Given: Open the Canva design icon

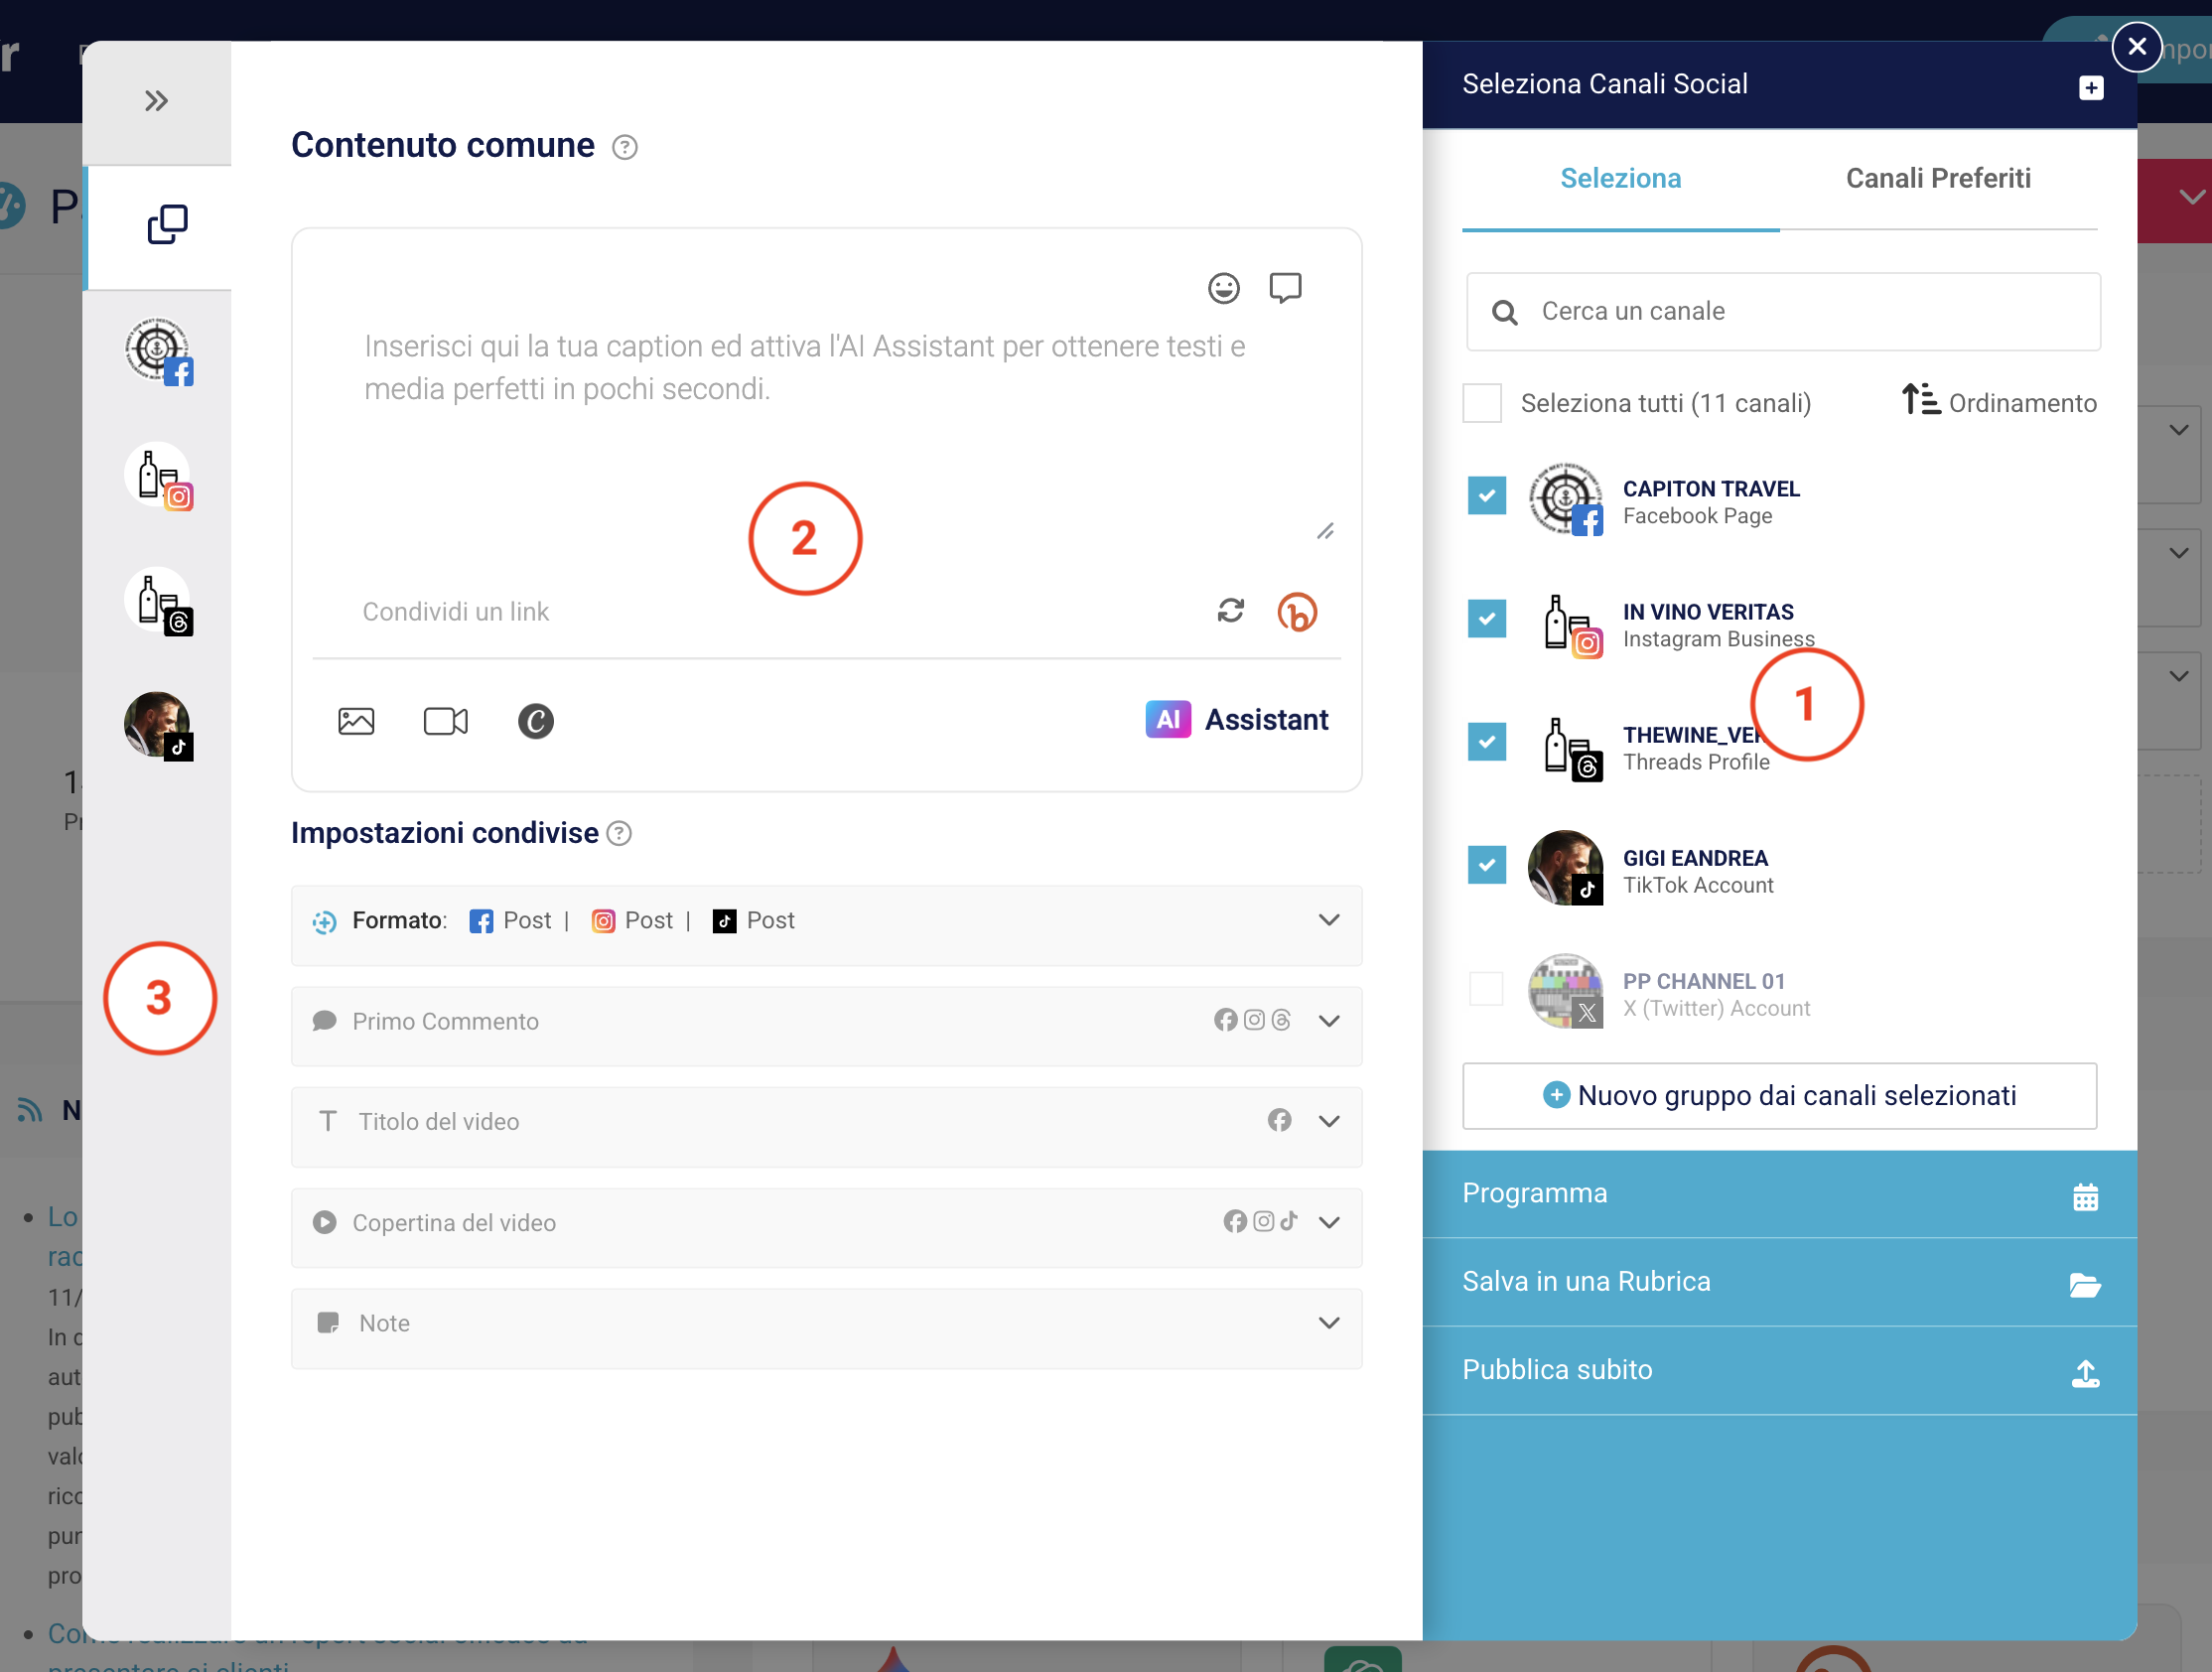Looking at the screenshot, I should [535, 721].
